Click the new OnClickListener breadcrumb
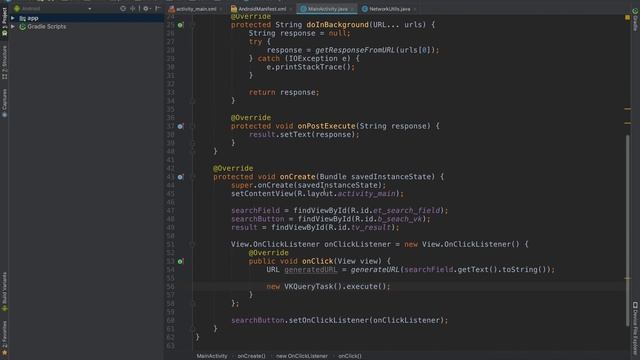Screen dimensions: 640x360 pyautogui.click(x=302, y=356)
